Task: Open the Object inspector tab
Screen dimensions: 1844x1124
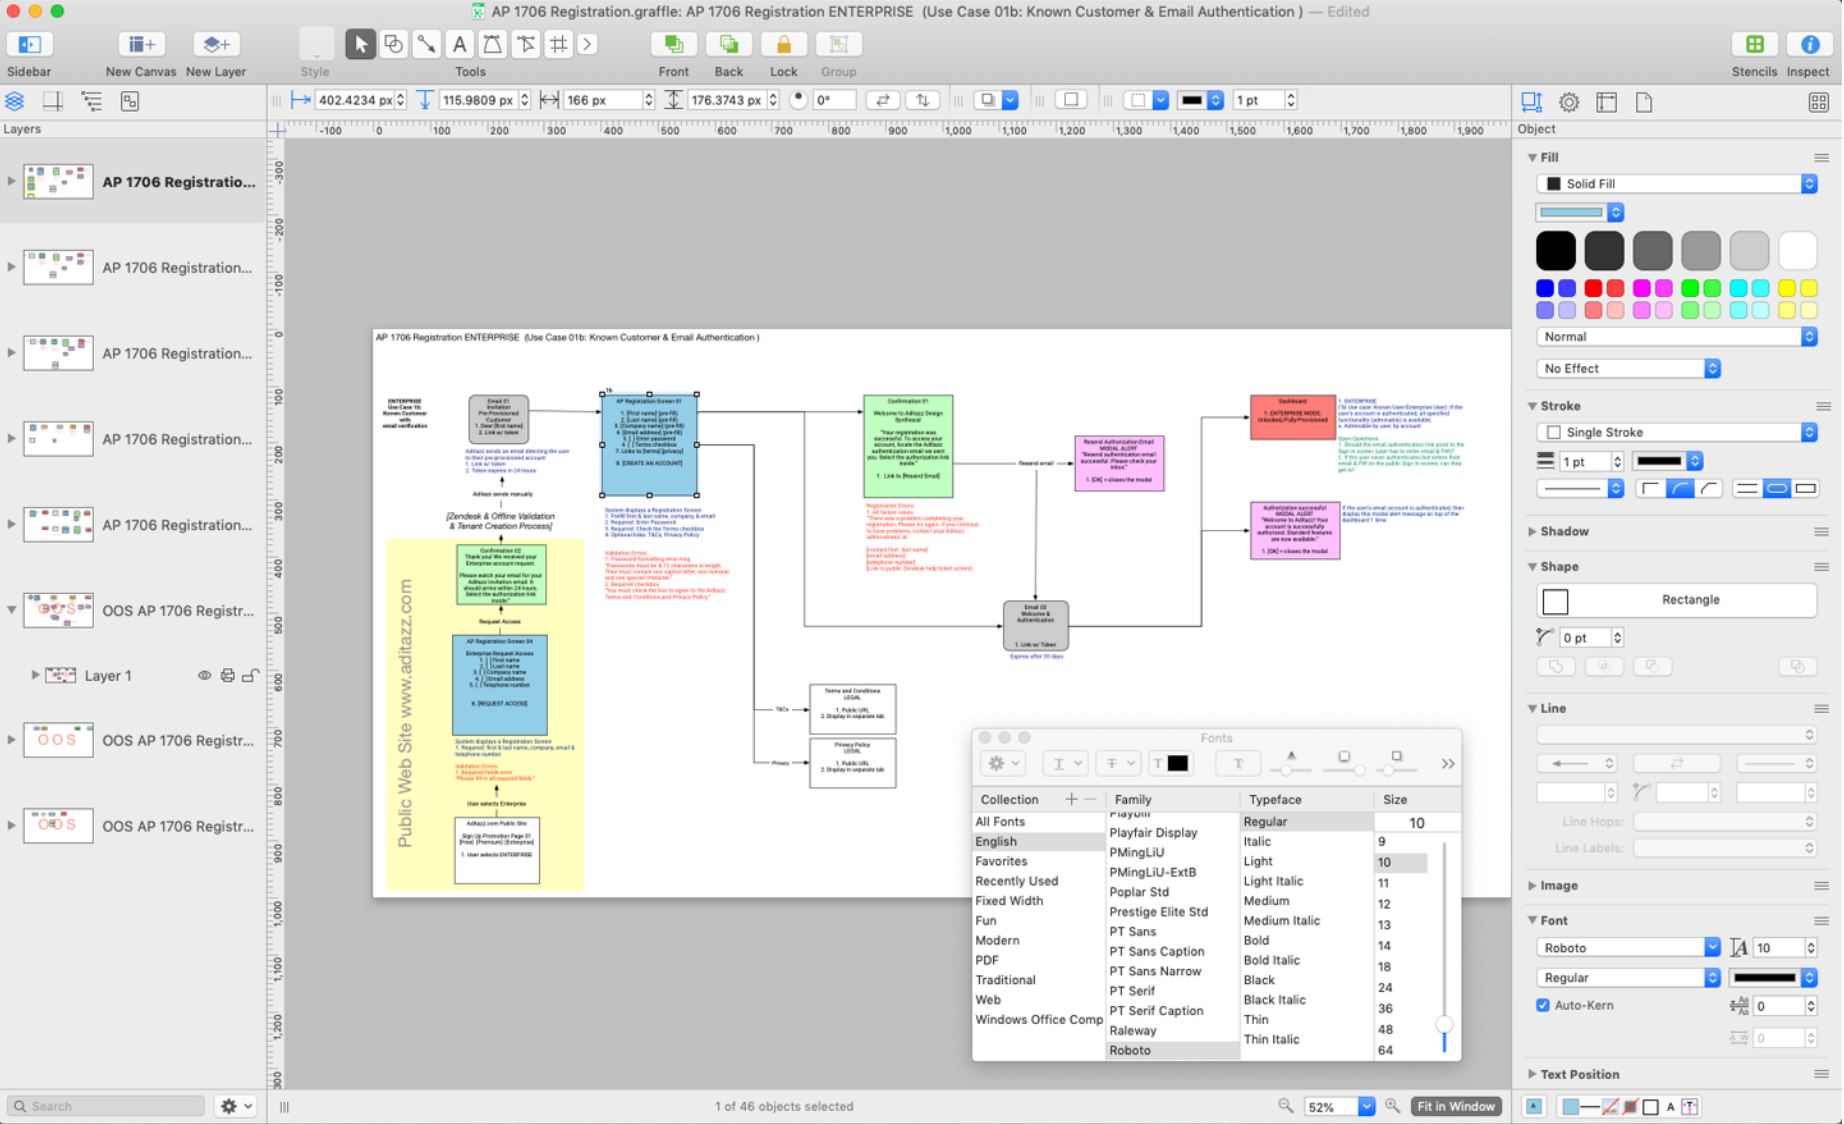Action: (x=1531, y=102)
